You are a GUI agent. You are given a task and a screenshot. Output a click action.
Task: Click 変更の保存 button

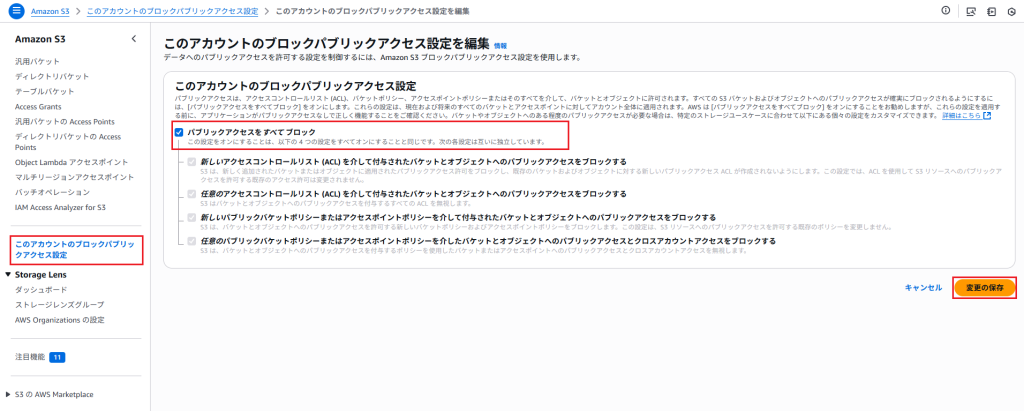click(984, 288)
